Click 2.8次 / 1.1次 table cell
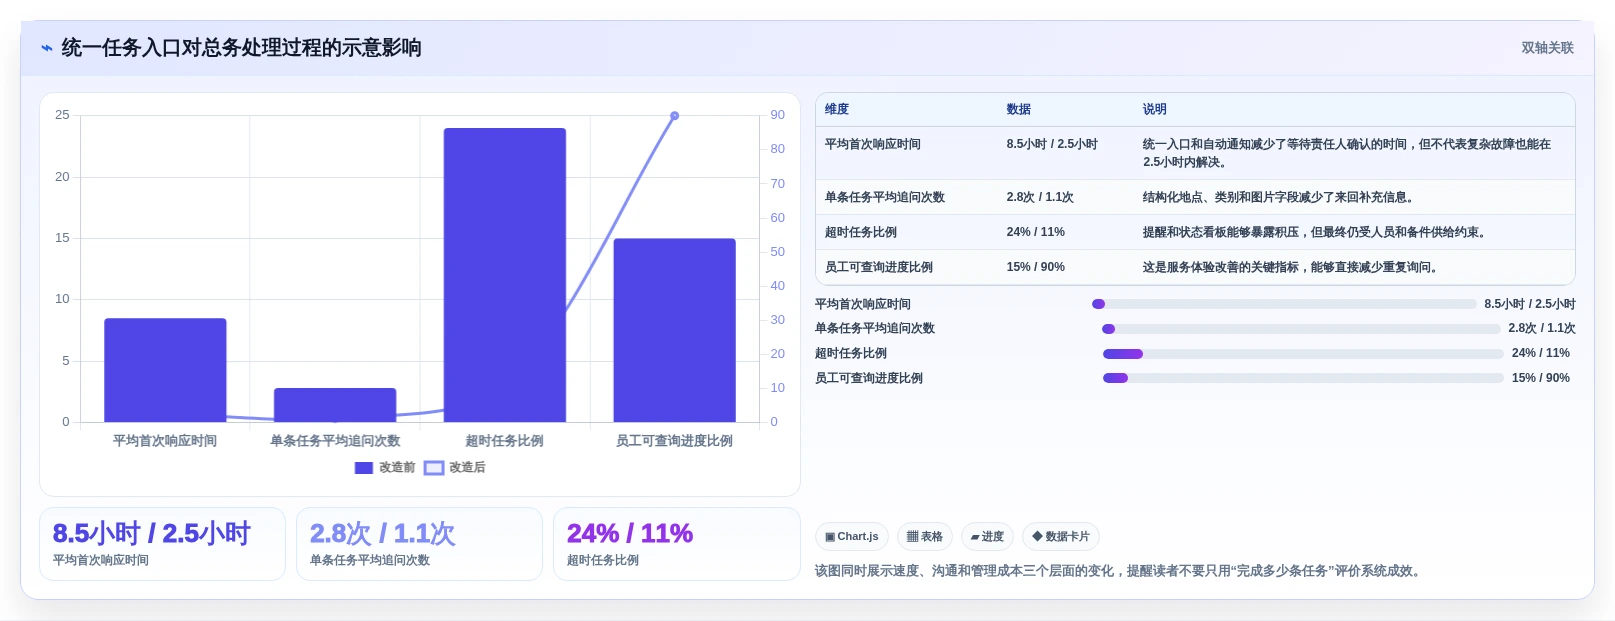1615x621 pixels. click(1040, 197)
